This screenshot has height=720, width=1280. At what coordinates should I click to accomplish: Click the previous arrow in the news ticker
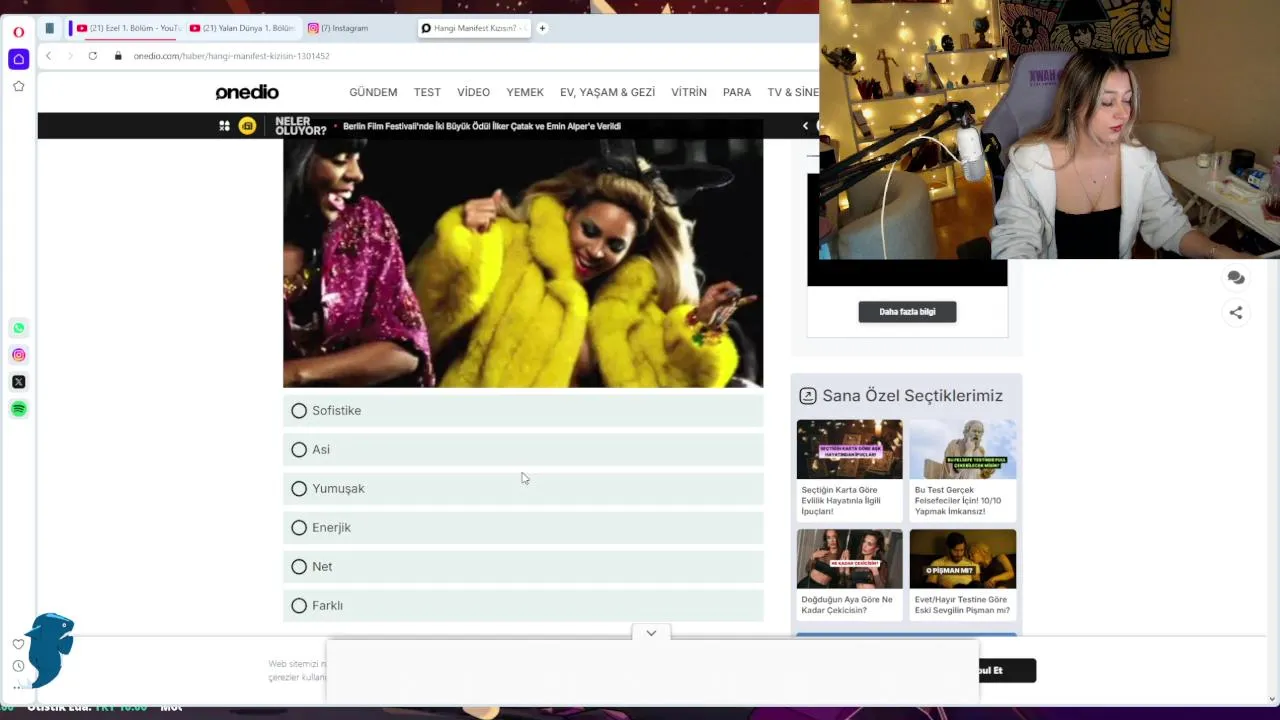[x=805, y=126]
